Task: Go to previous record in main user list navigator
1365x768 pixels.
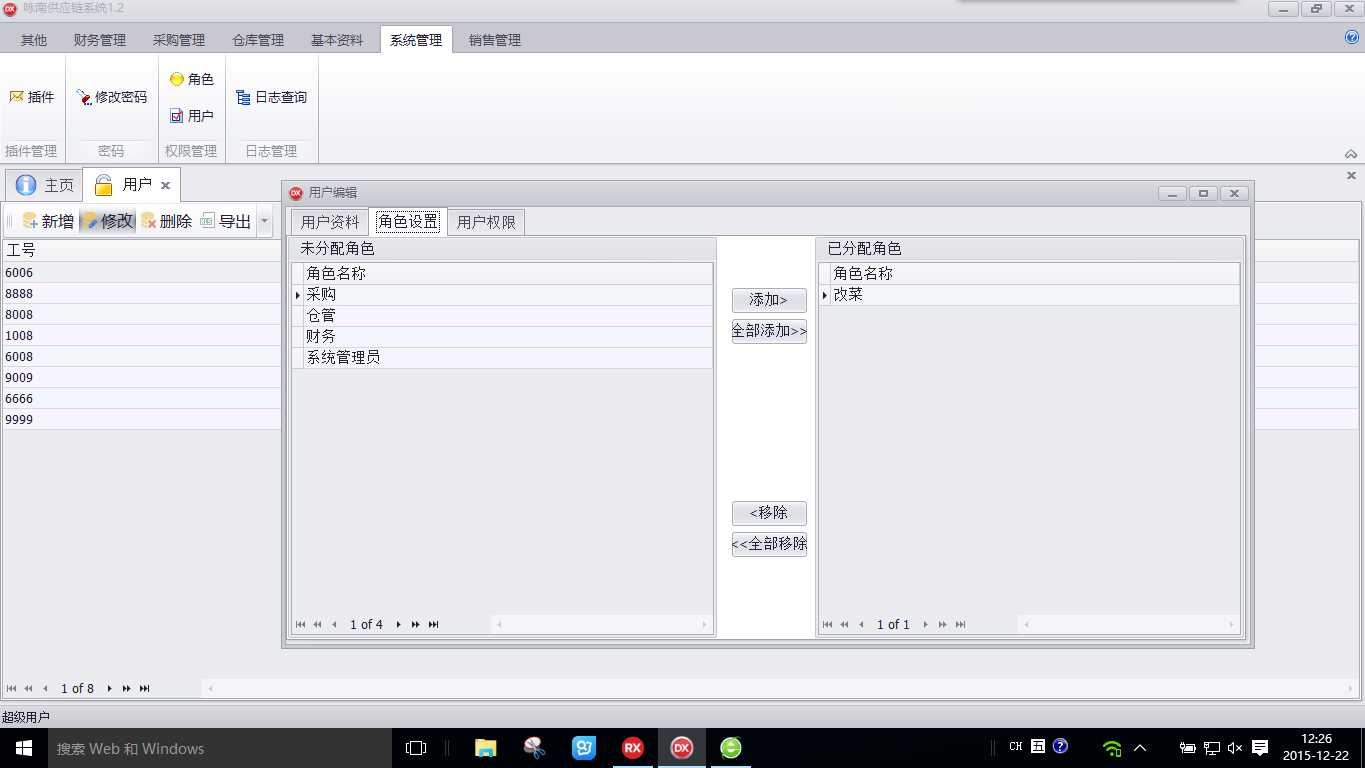Action: pos(45,688)
